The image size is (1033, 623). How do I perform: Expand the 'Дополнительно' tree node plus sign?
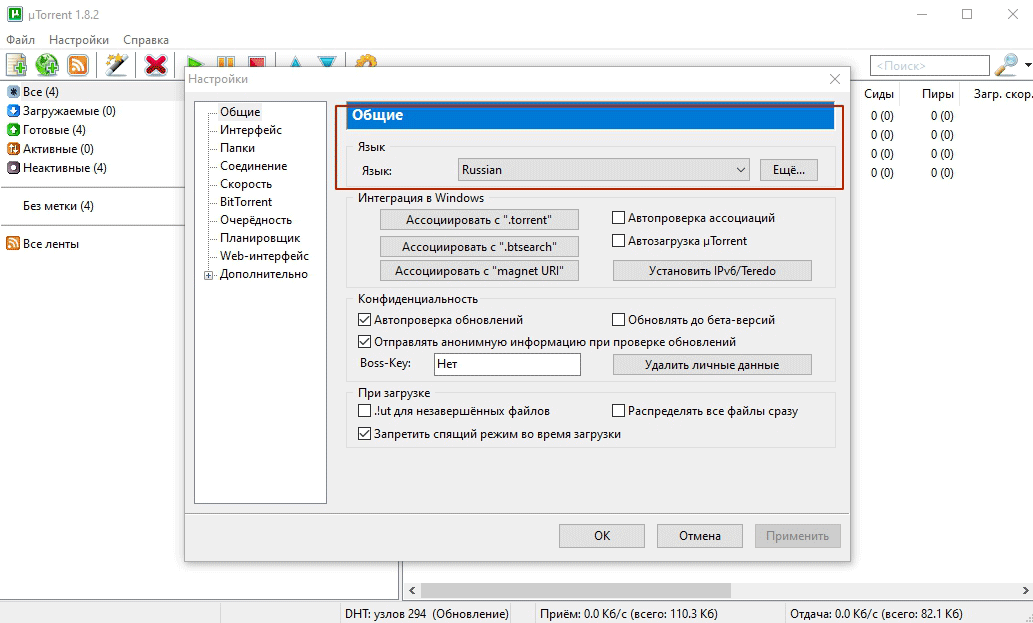click(208, 275)
